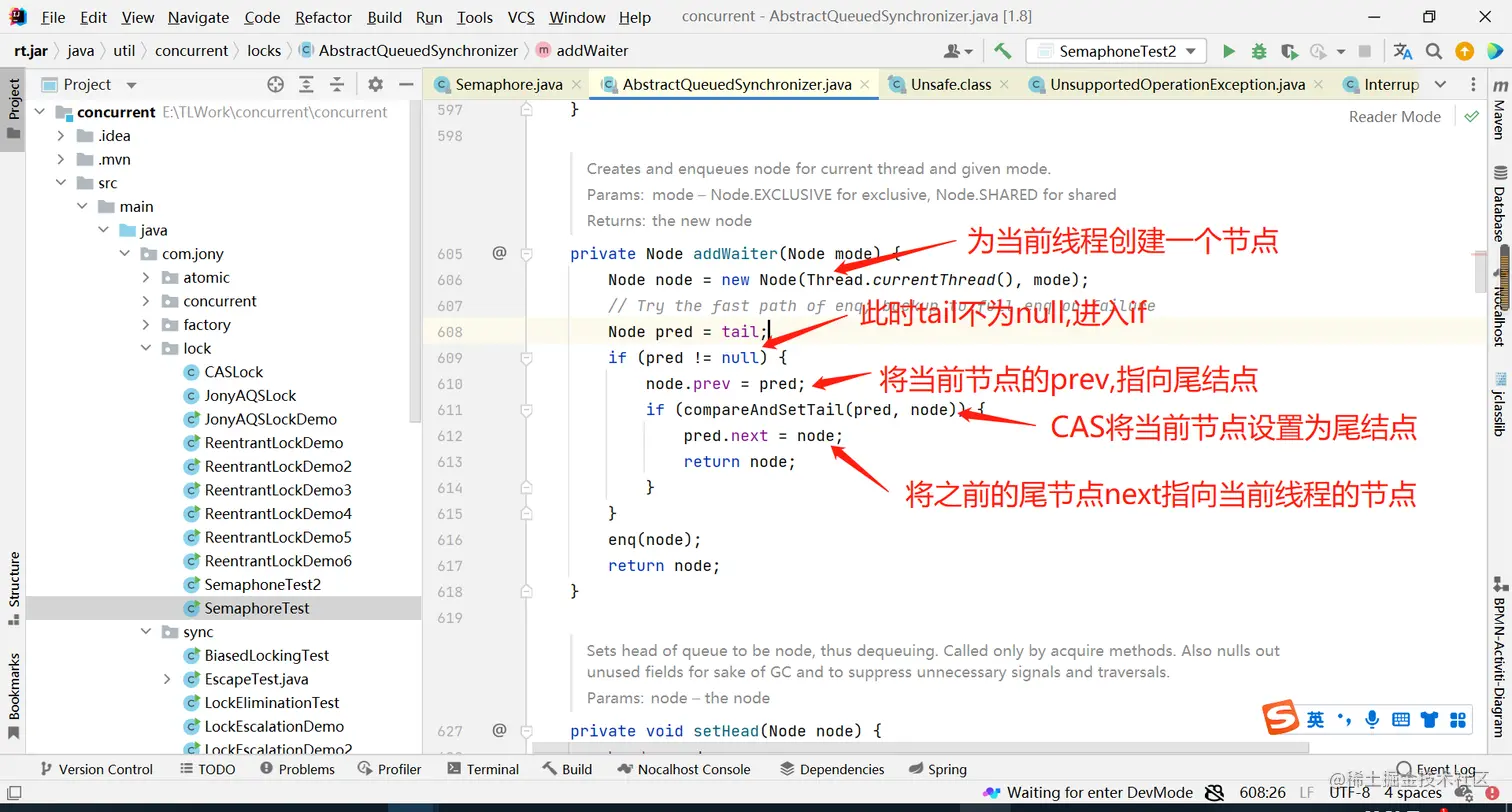The width and height of the screenshot is (1512, 812).
Task: Collapse All in the Project panel
Action: [x=337, y=85]
